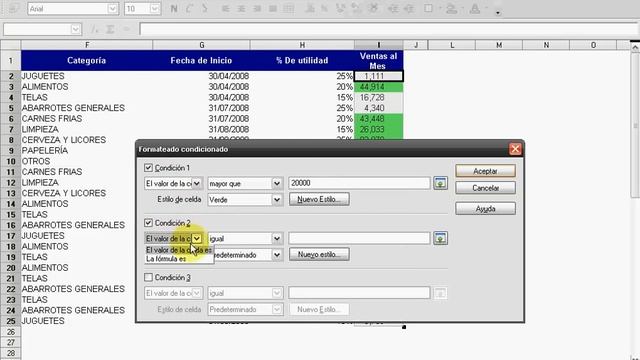Click the percent number format icon
This screenshot has width=640, height=360.
[x=324, y=9]
